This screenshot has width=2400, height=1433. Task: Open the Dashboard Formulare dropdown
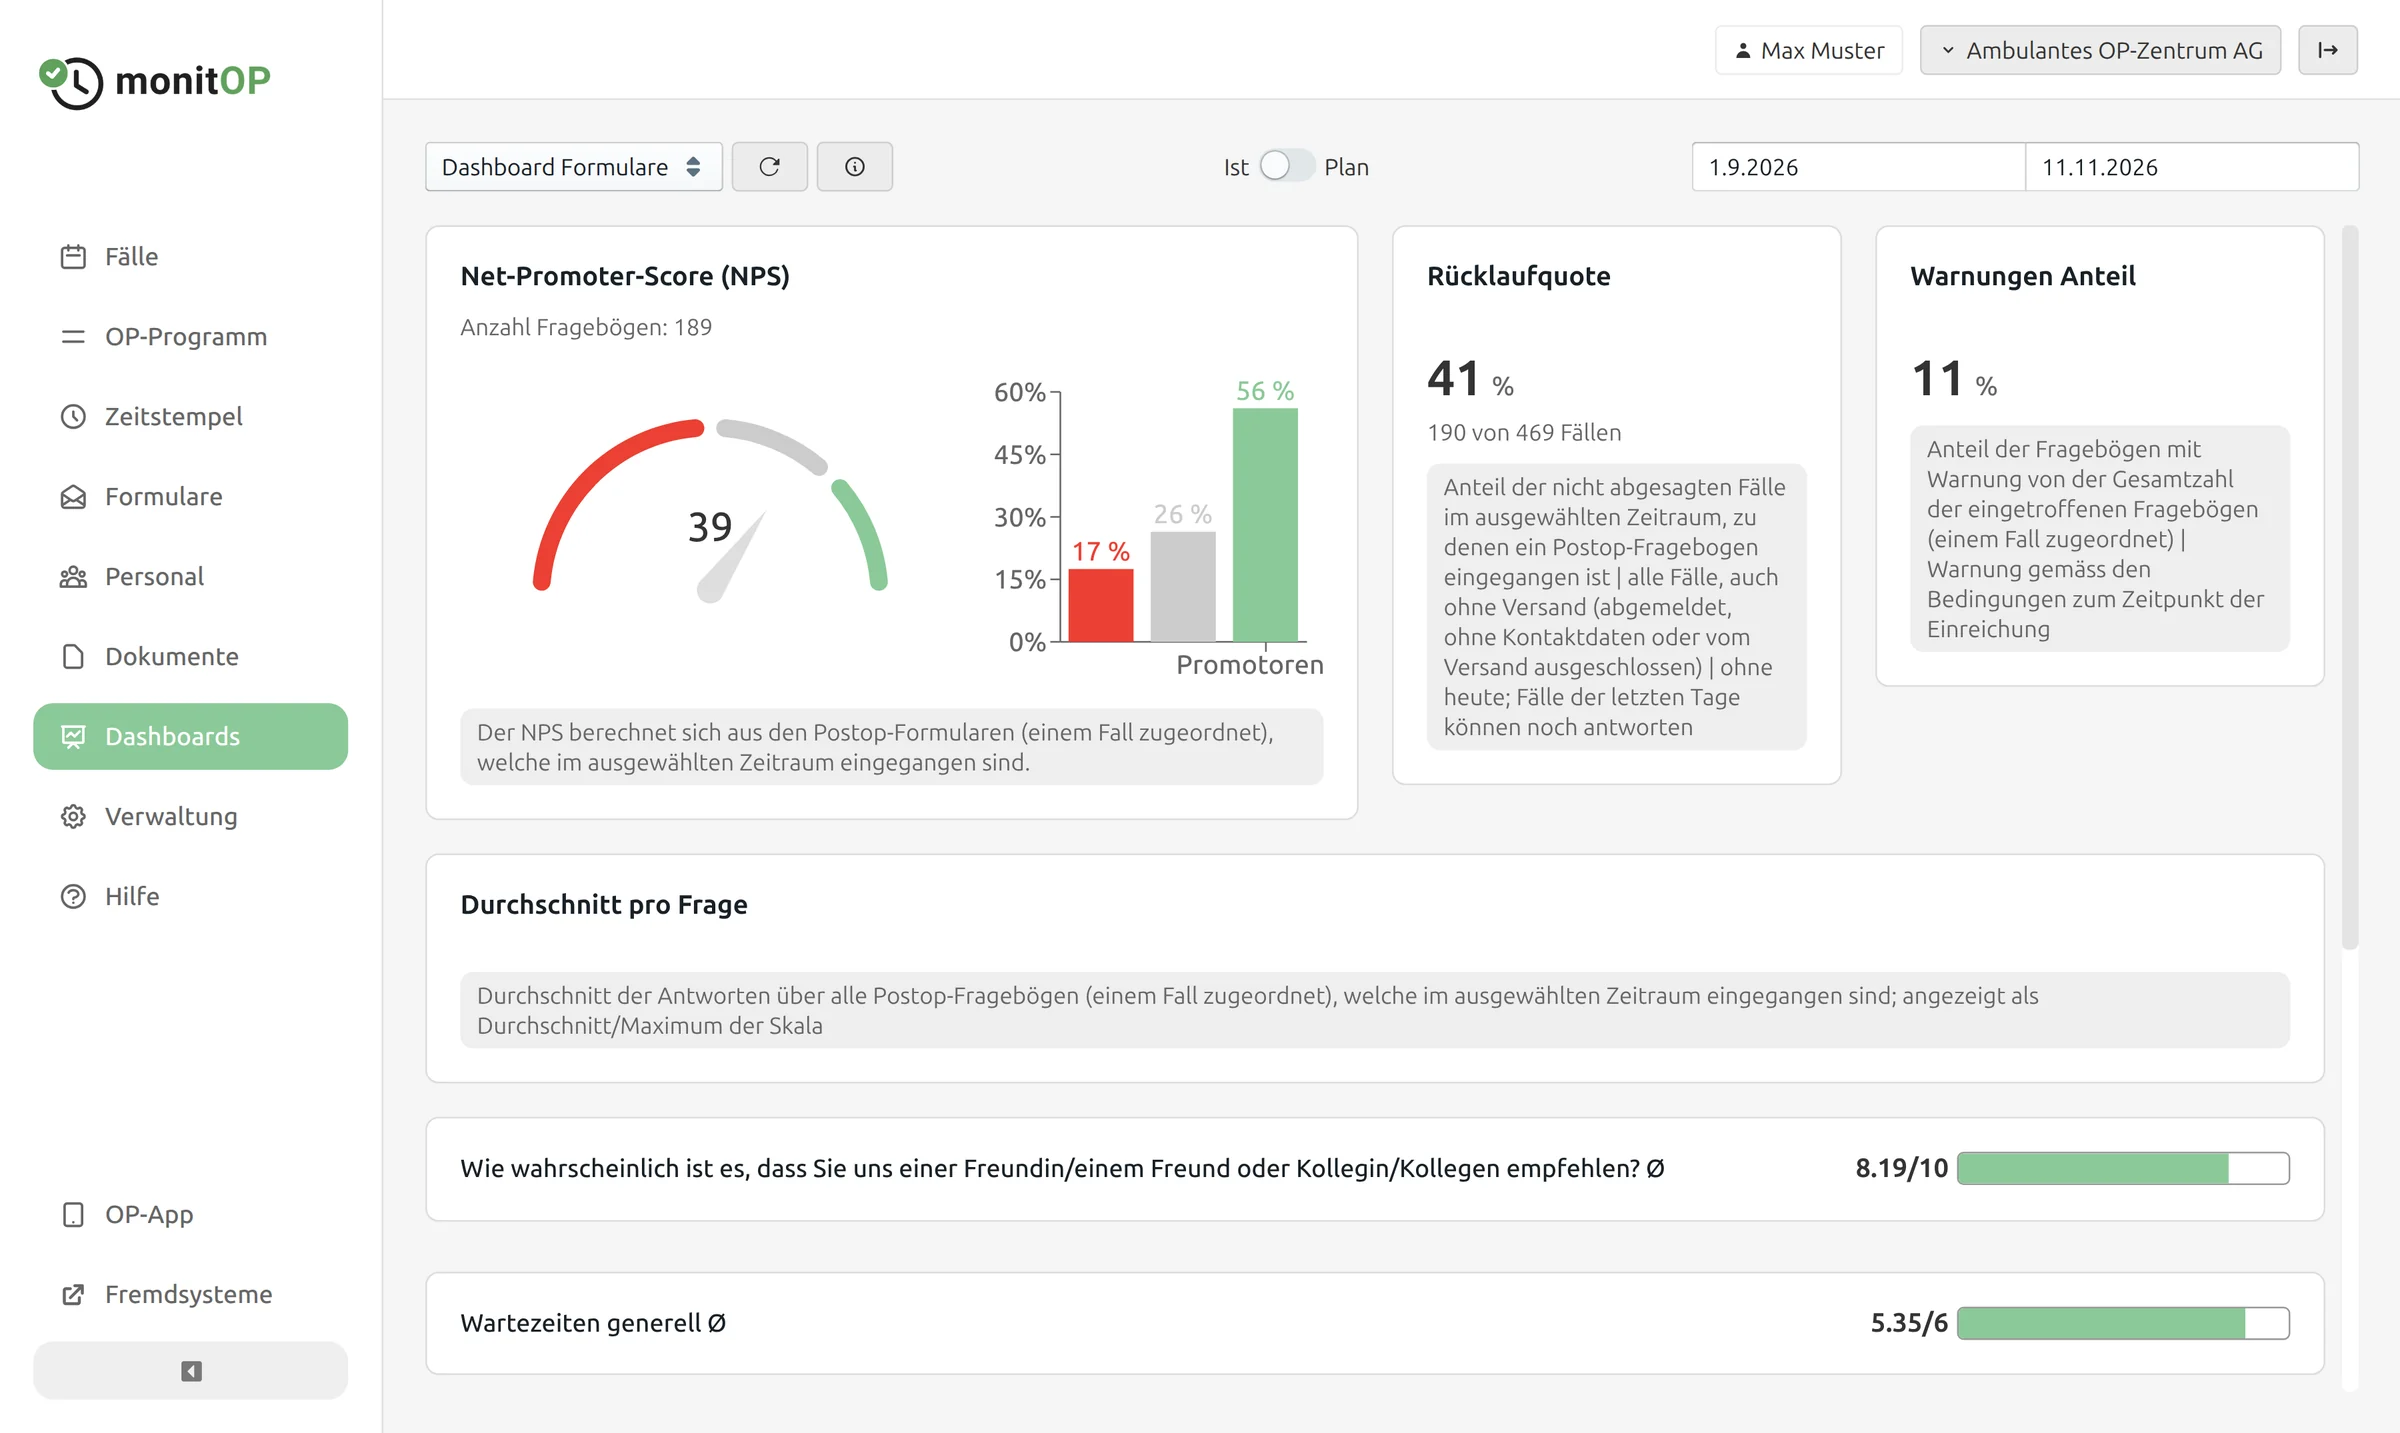tap(574, 167)
